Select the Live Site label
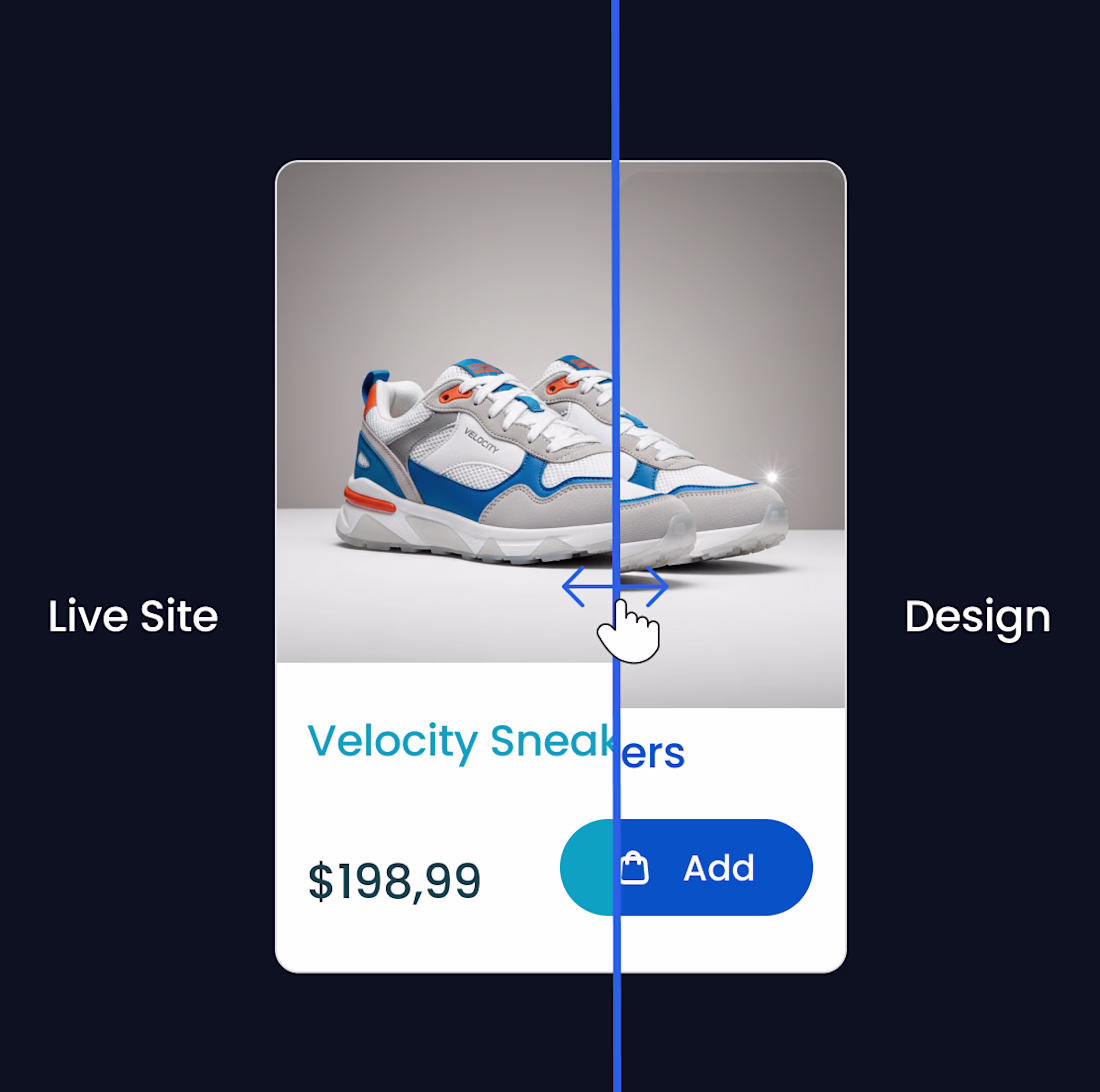This screenshot has width=1100, height=1092. [133, 616]
